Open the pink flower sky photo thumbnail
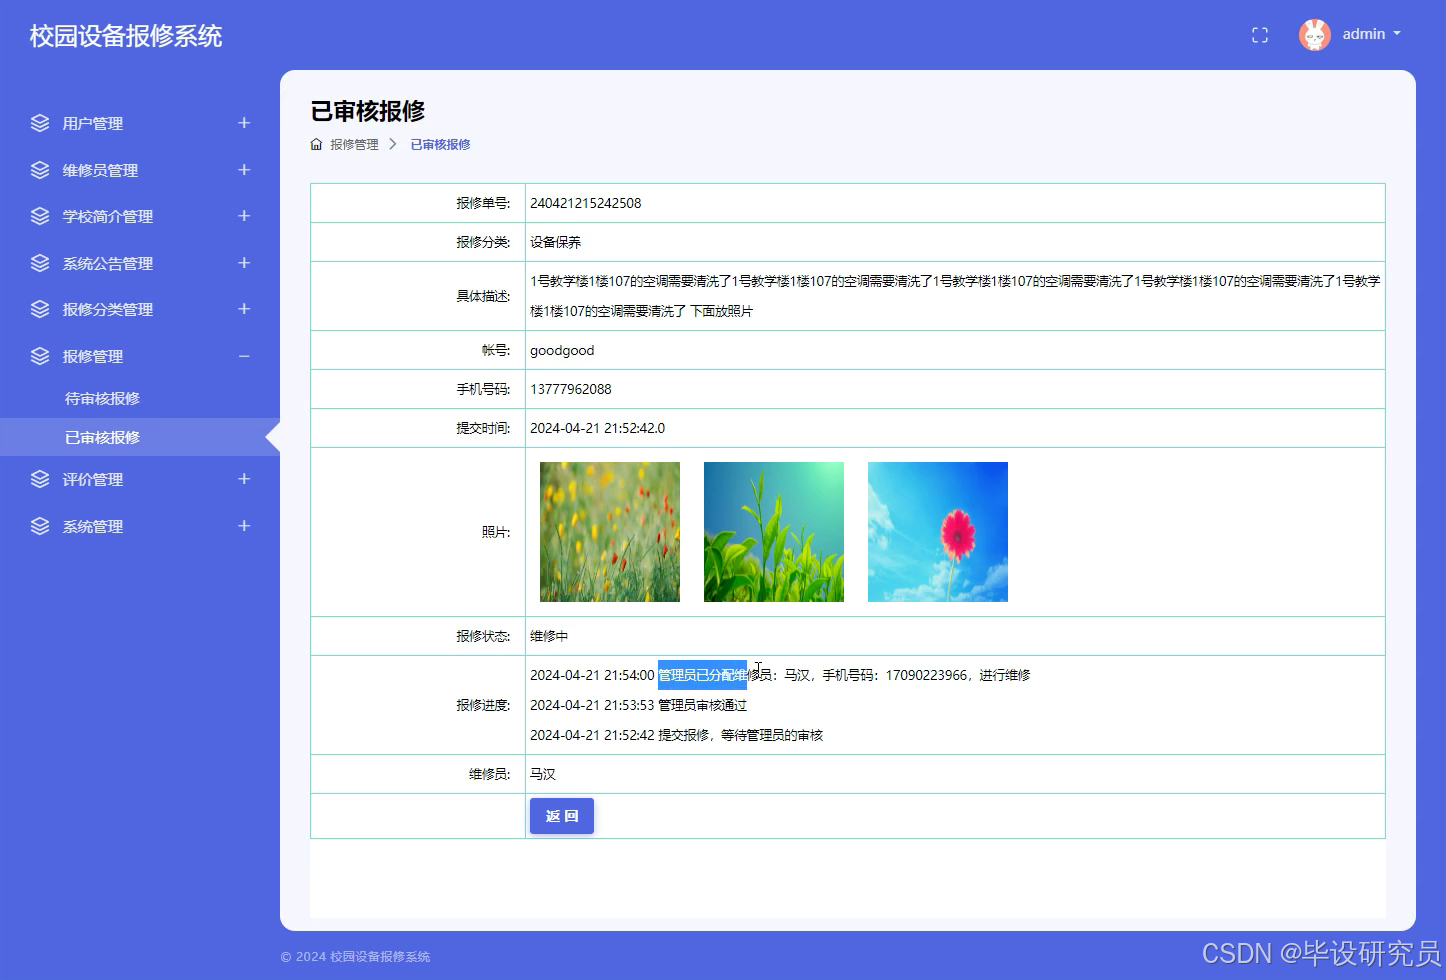Viewport: 1446px width, 980px height. [938, 532]
